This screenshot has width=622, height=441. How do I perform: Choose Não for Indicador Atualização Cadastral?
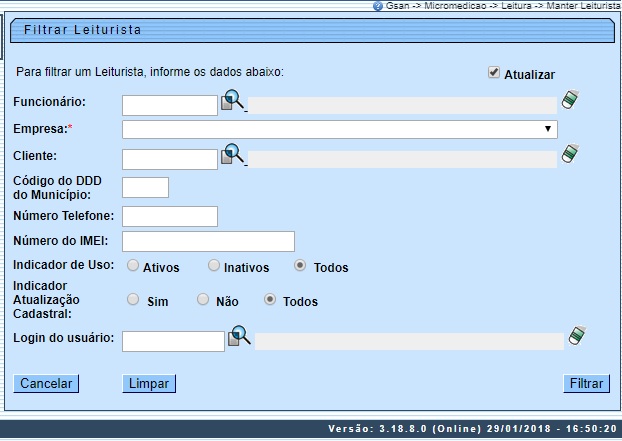(203, 300)
